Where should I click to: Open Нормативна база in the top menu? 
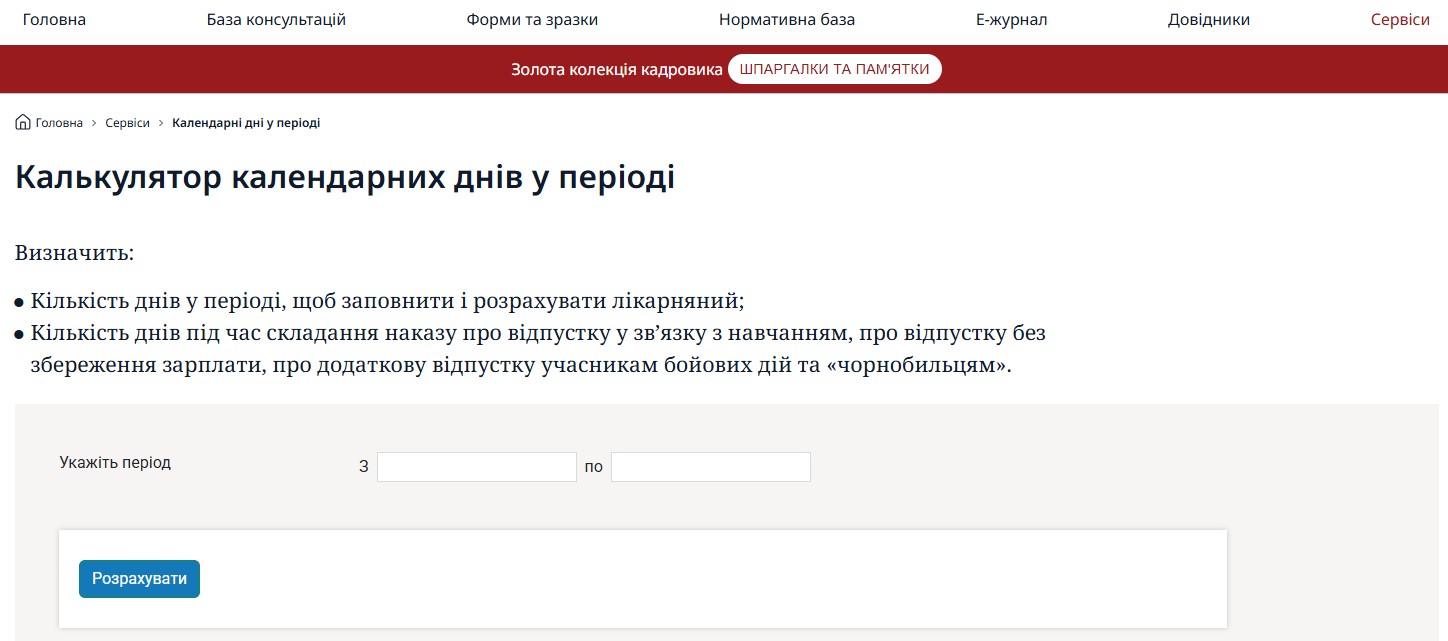pyautogui.click(x=787, y=20)
